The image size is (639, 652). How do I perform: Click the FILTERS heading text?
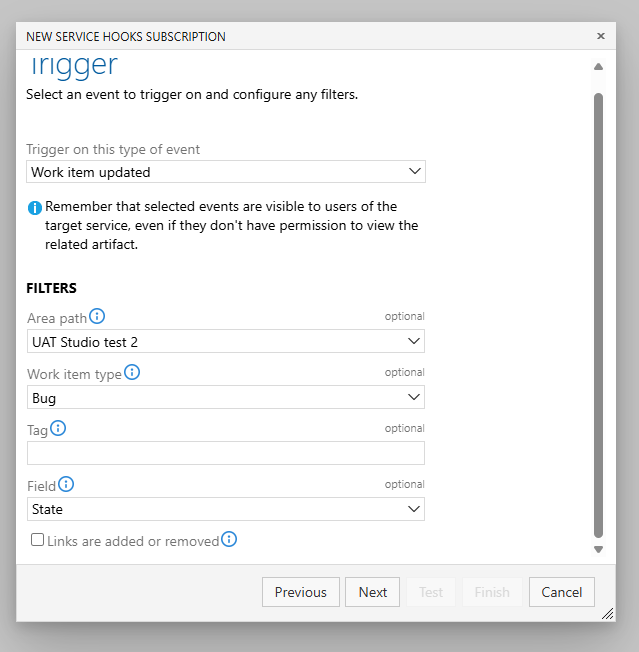click(52, 288)
